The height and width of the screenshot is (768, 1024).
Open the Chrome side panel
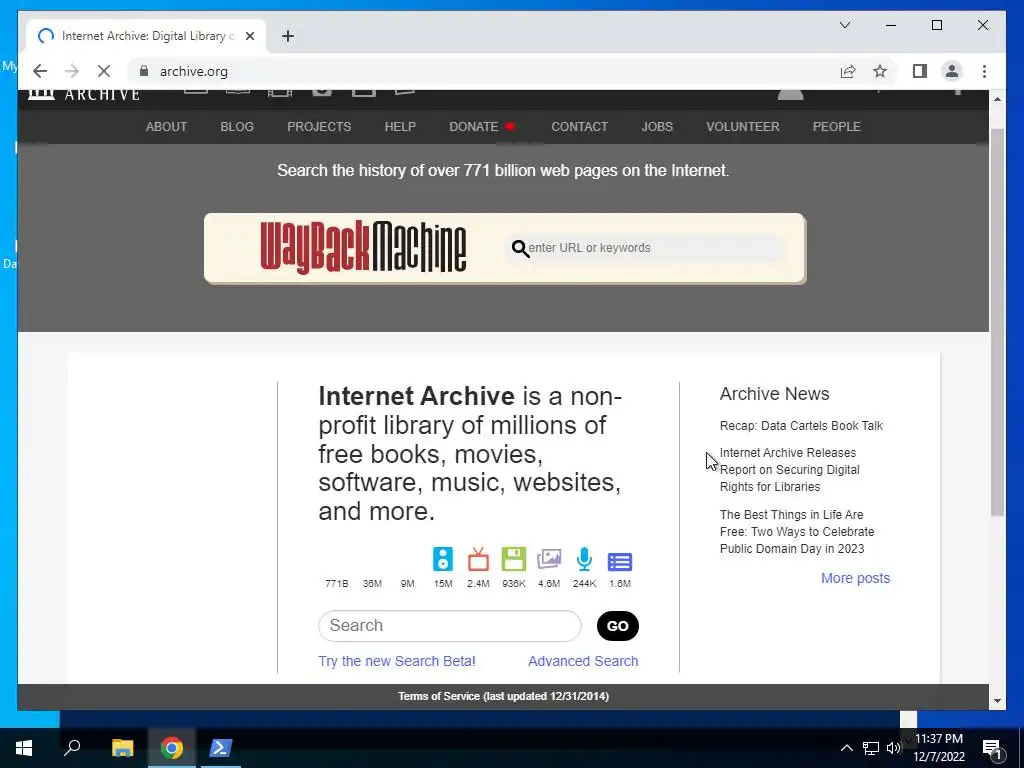pyautogui.click(x=920, y=71)
